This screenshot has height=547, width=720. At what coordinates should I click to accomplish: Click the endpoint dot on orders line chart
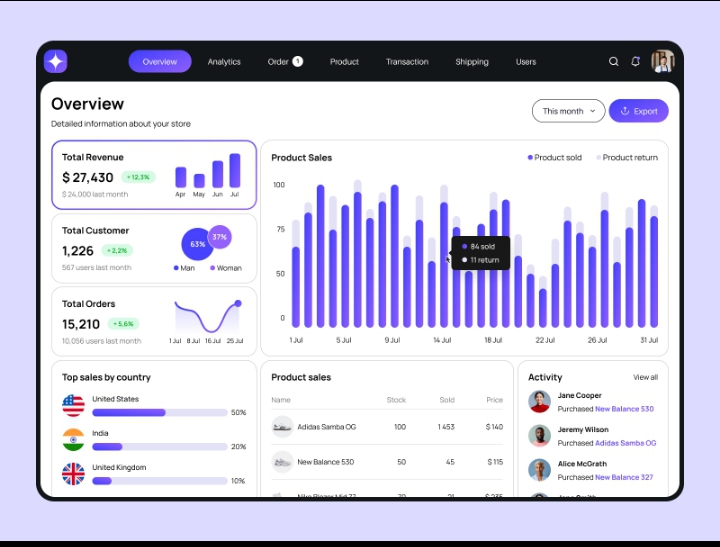[x=238, y=303]
